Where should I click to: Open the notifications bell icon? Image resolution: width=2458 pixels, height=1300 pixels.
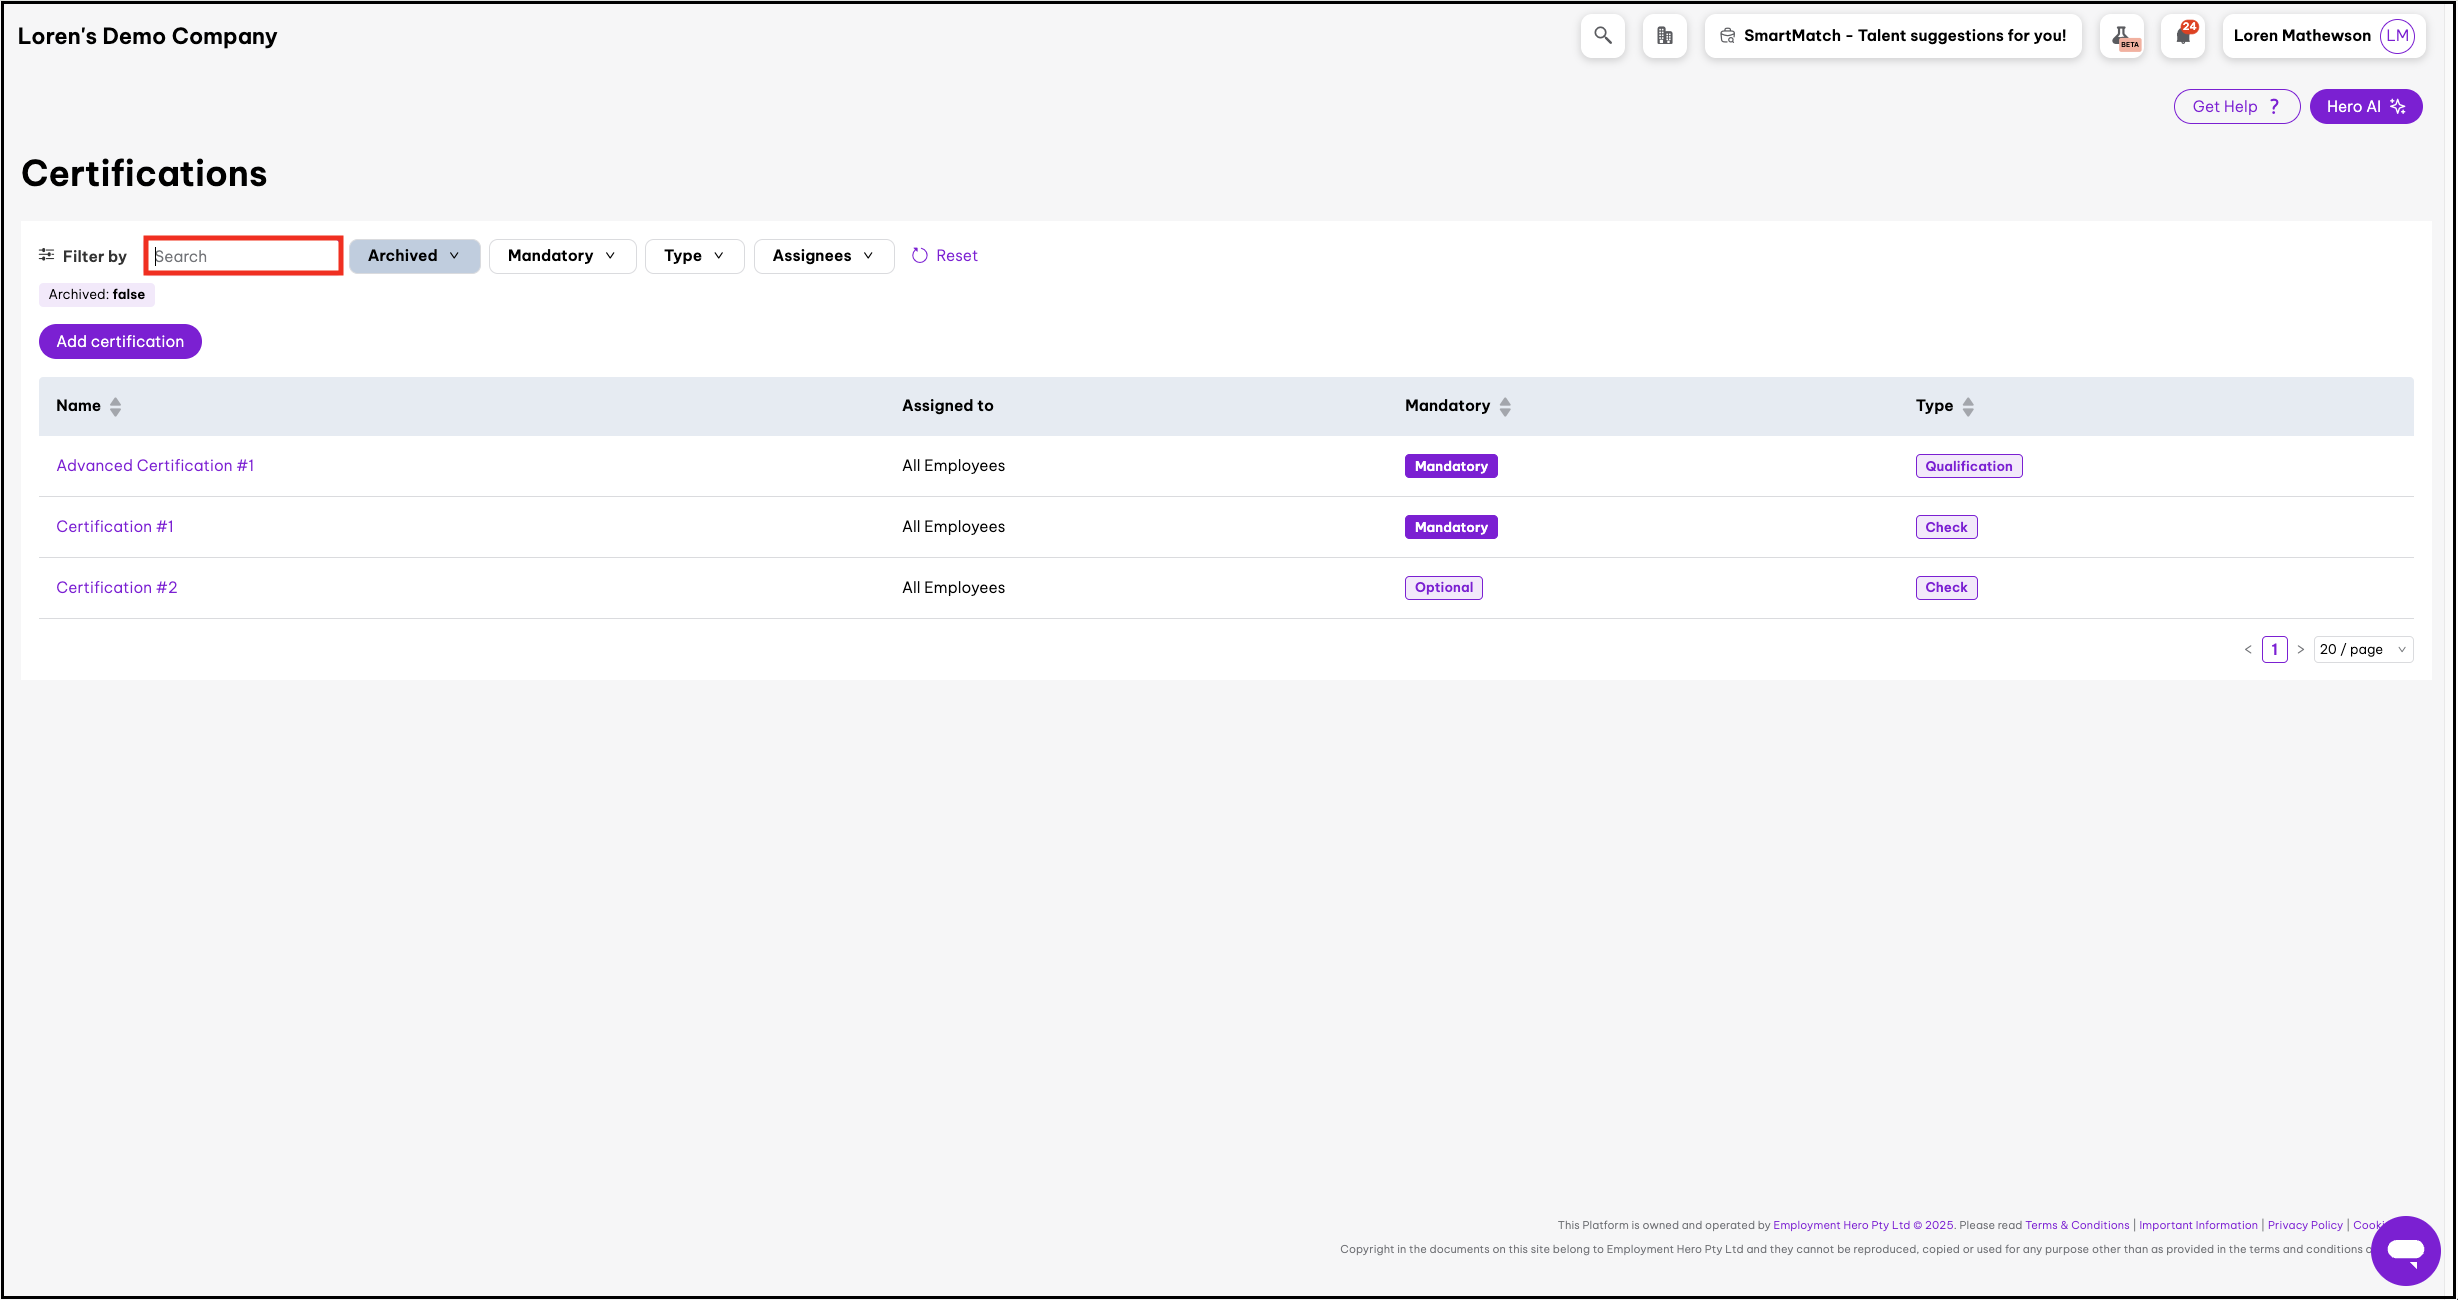[x=2183, y=36]
